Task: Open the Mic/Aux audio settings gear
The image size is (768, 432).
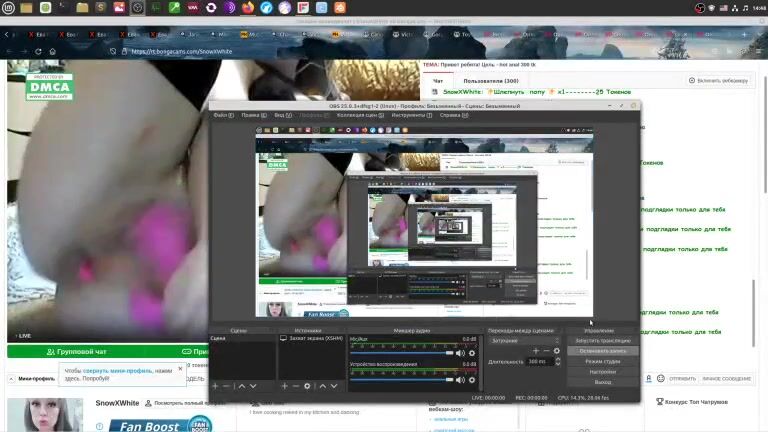Action: (471, 353)
